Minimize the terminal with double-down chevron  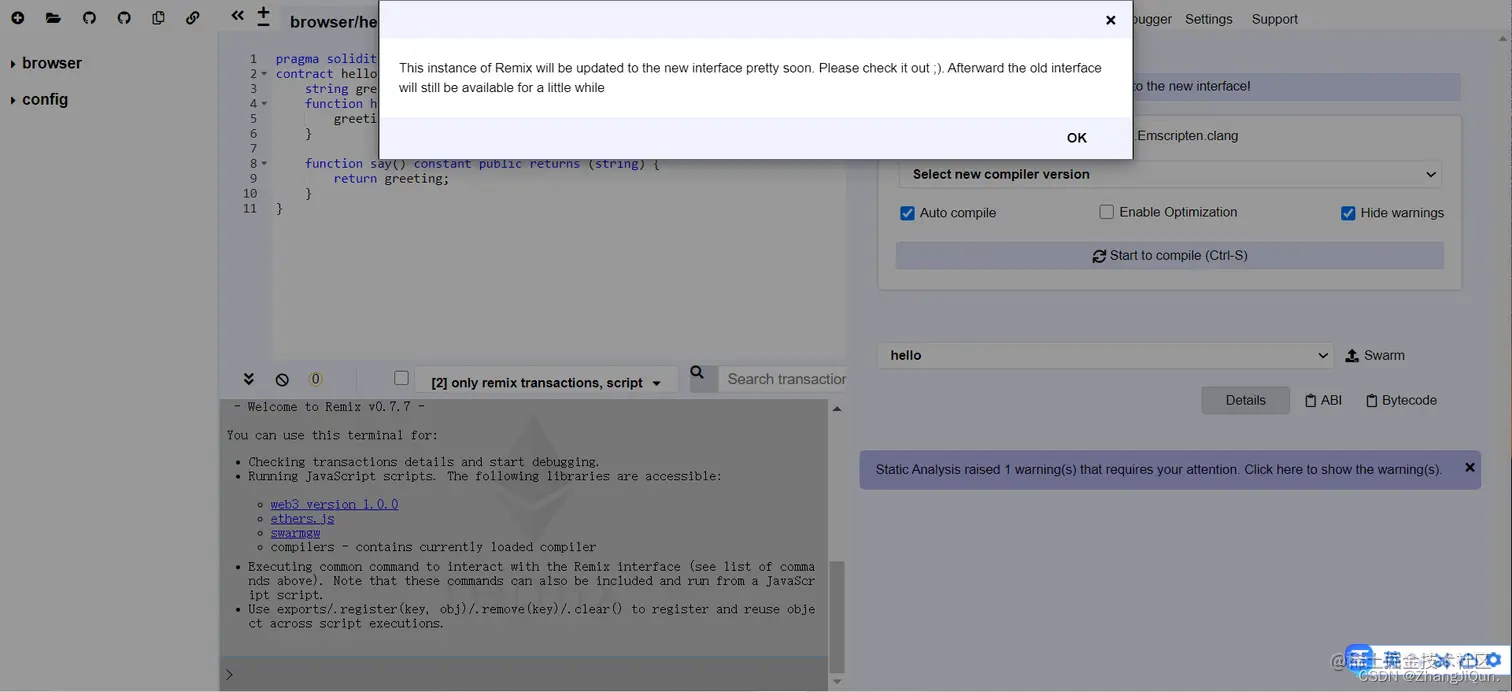(x=249, y=379)
